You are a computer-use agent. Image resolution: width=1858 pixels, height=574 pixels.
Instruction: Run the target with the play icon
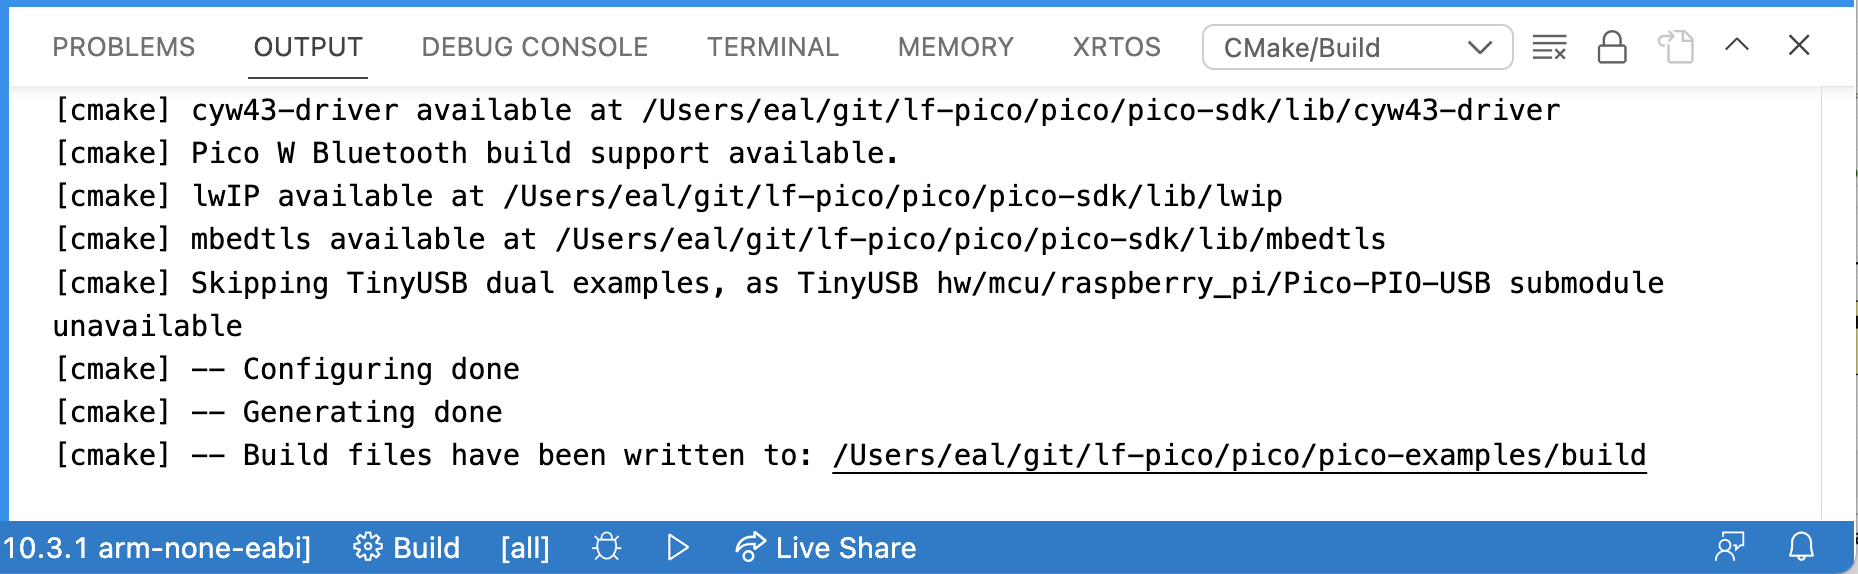coord(678,548)
